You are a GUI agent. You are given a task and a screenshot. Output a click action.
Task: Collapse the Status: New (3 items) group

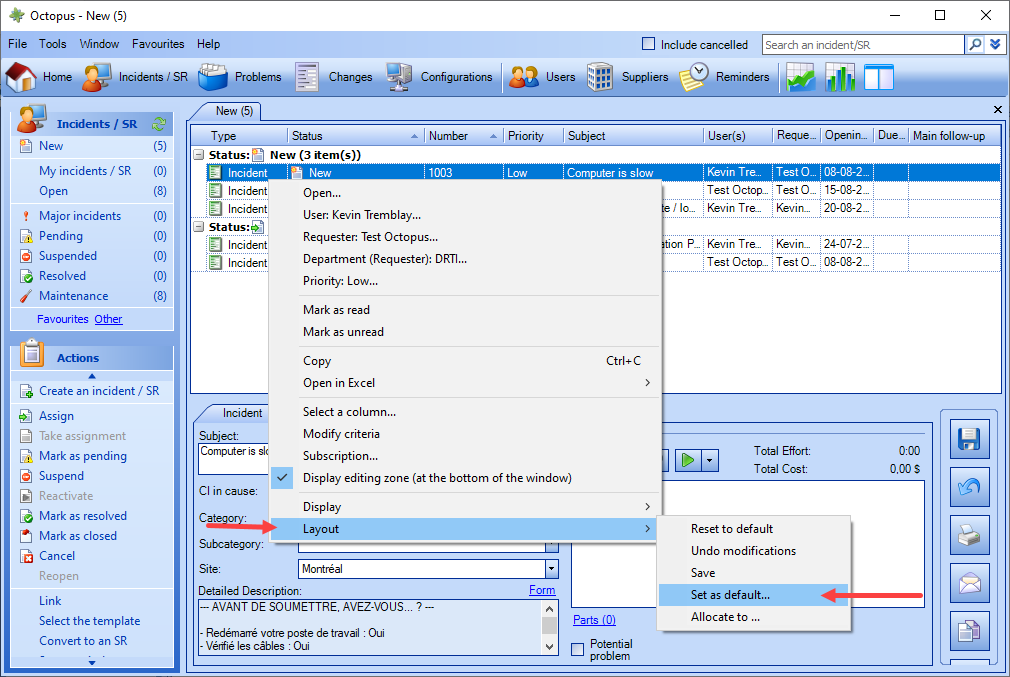199,155
